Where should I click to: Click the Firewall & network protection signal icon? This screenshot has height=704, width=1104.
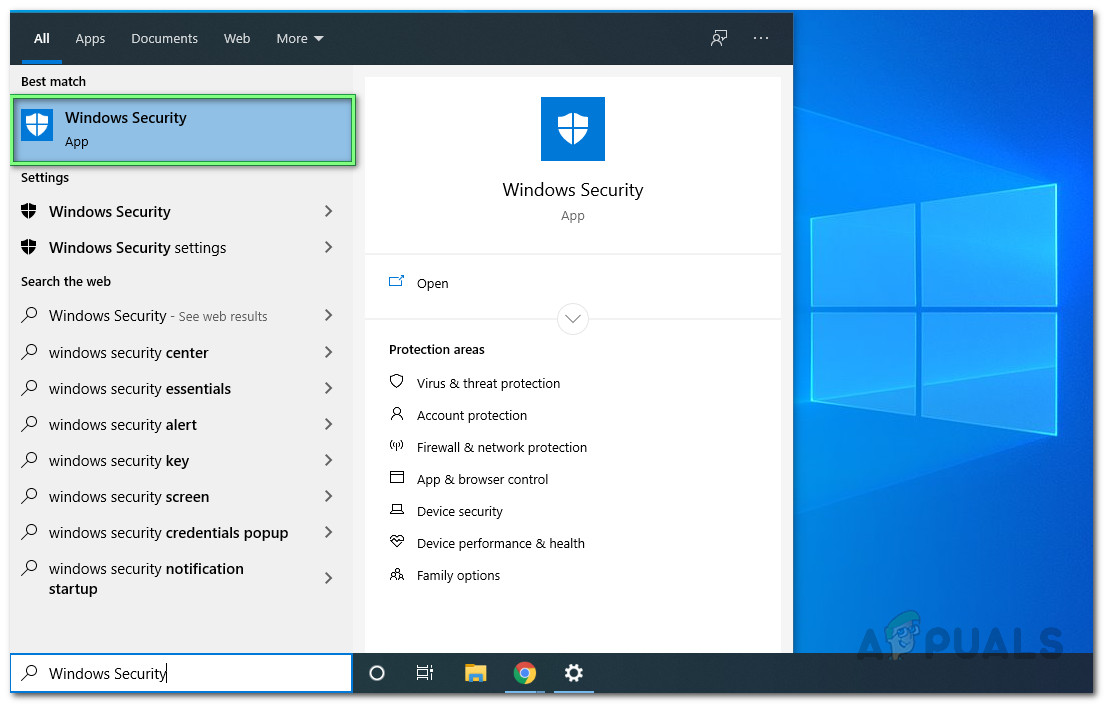pyautogui.click(x=396, y=446)
